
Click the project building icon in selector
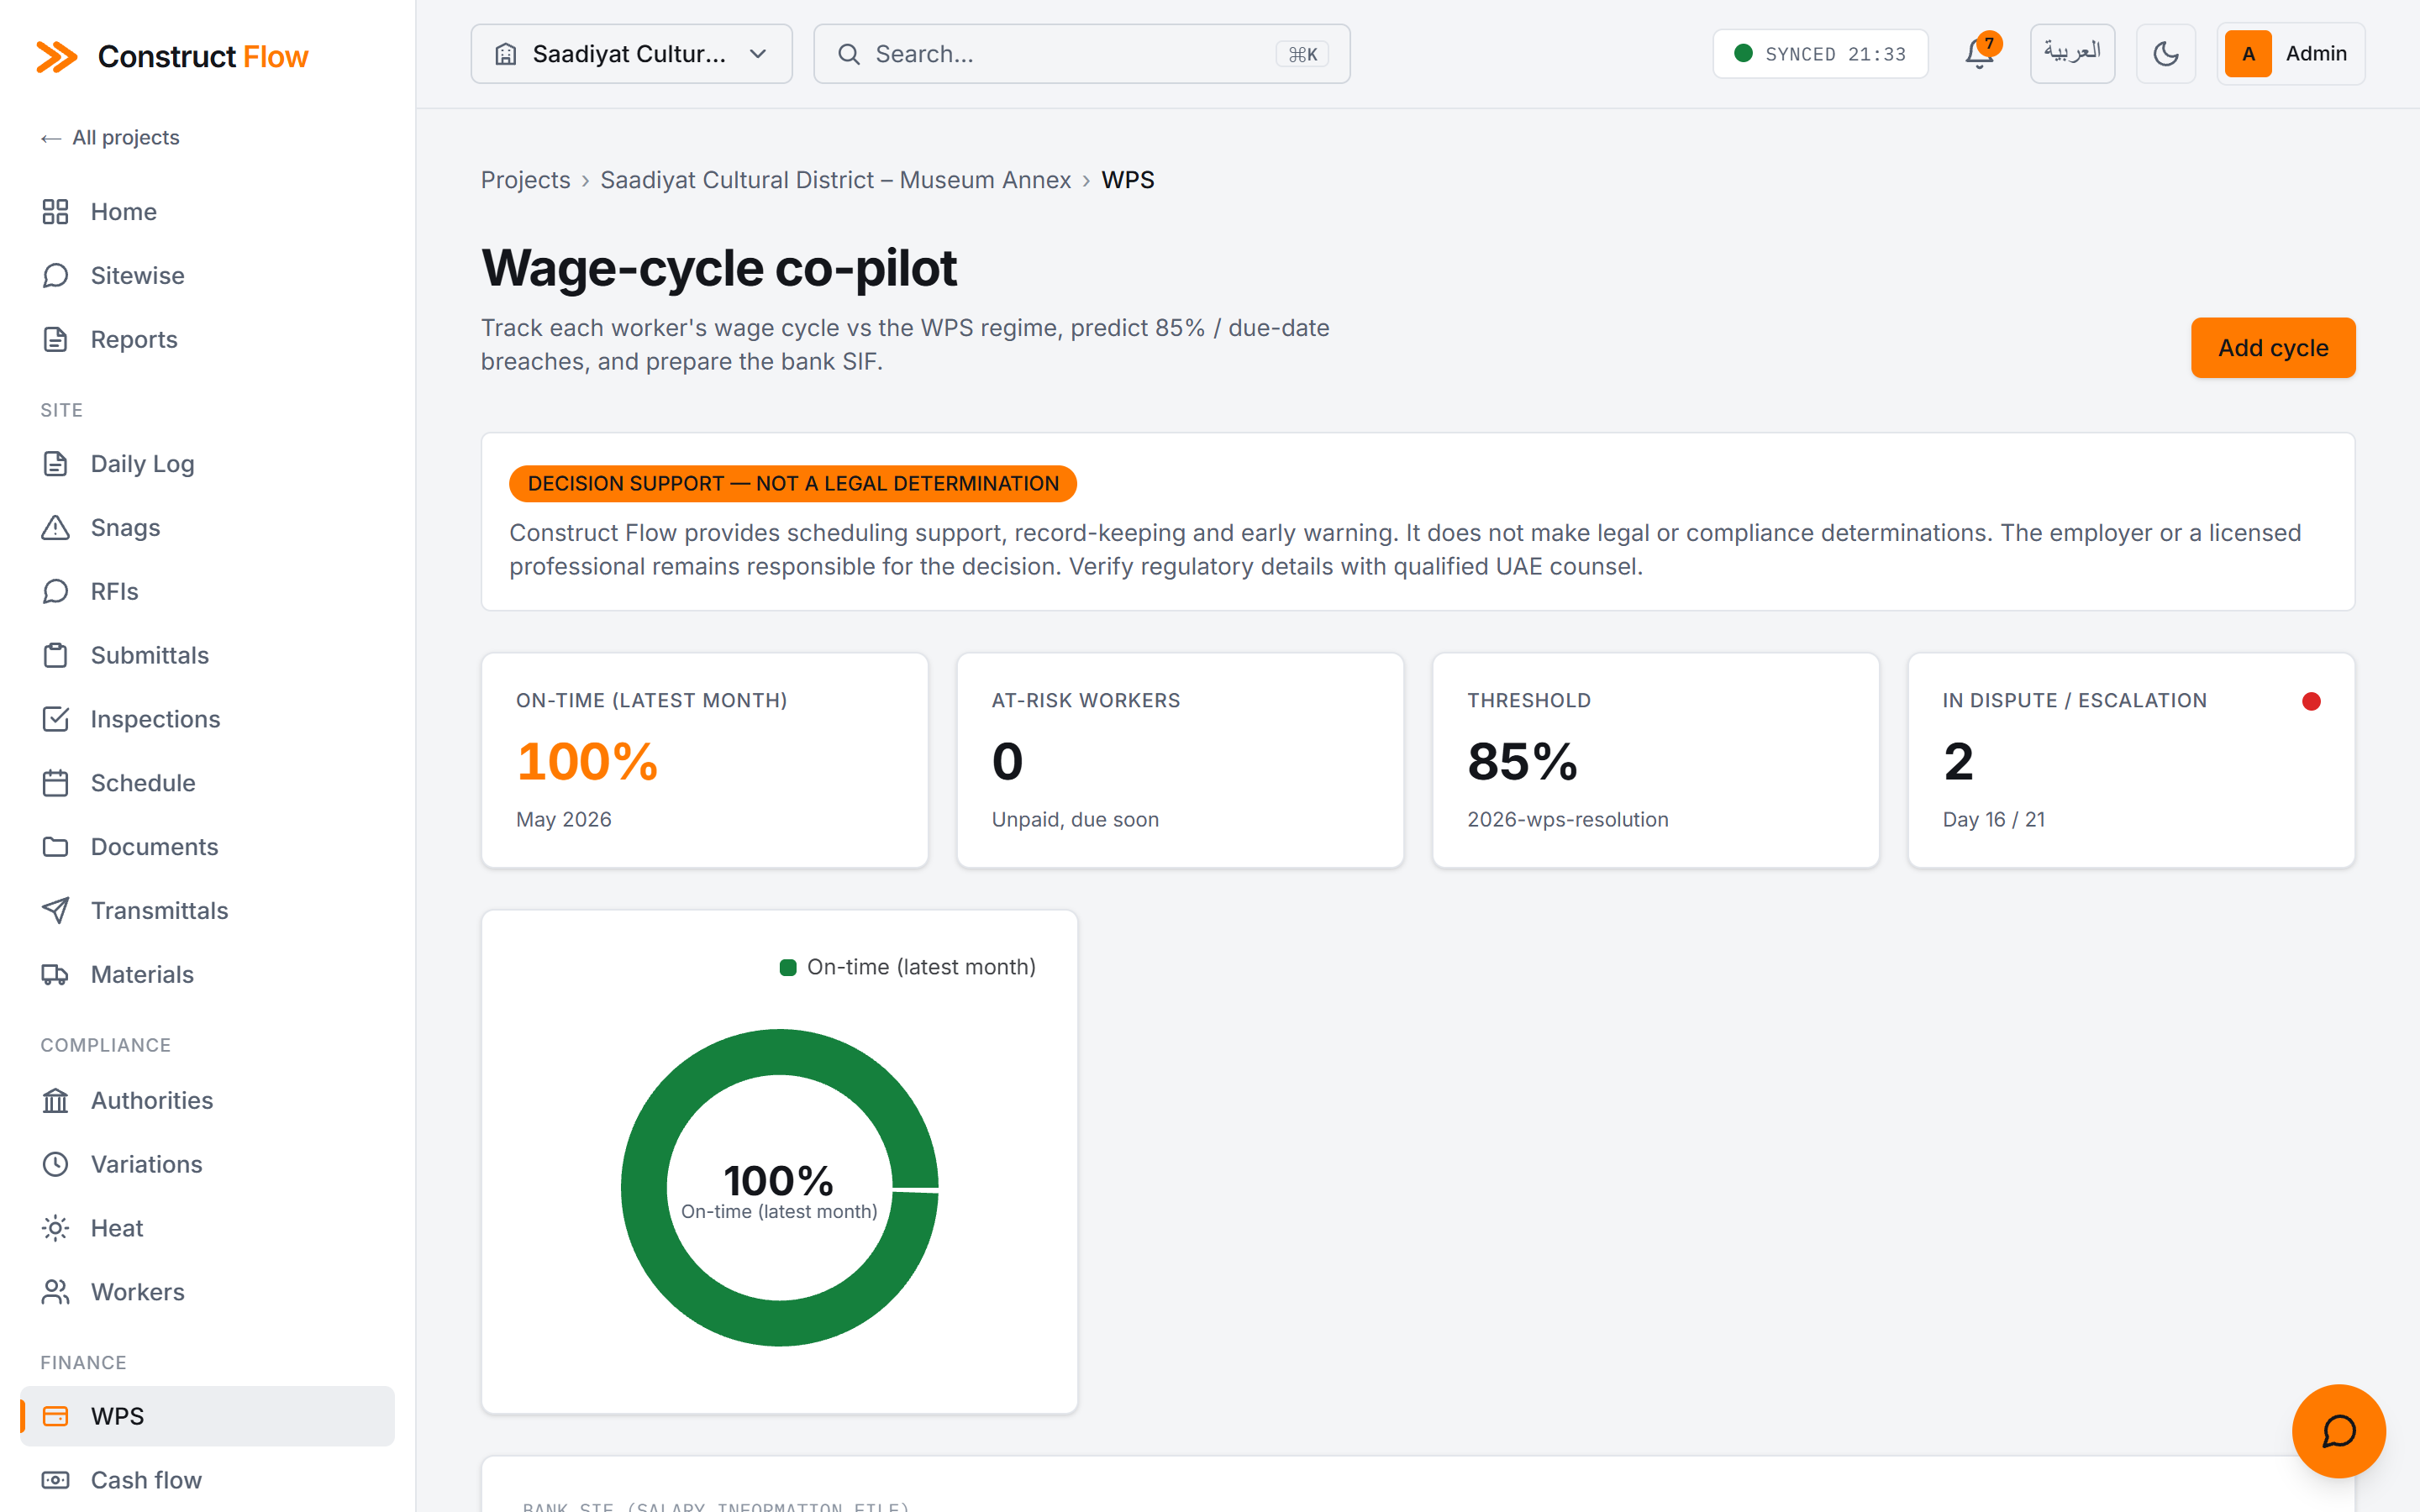[x=506, y=54]
